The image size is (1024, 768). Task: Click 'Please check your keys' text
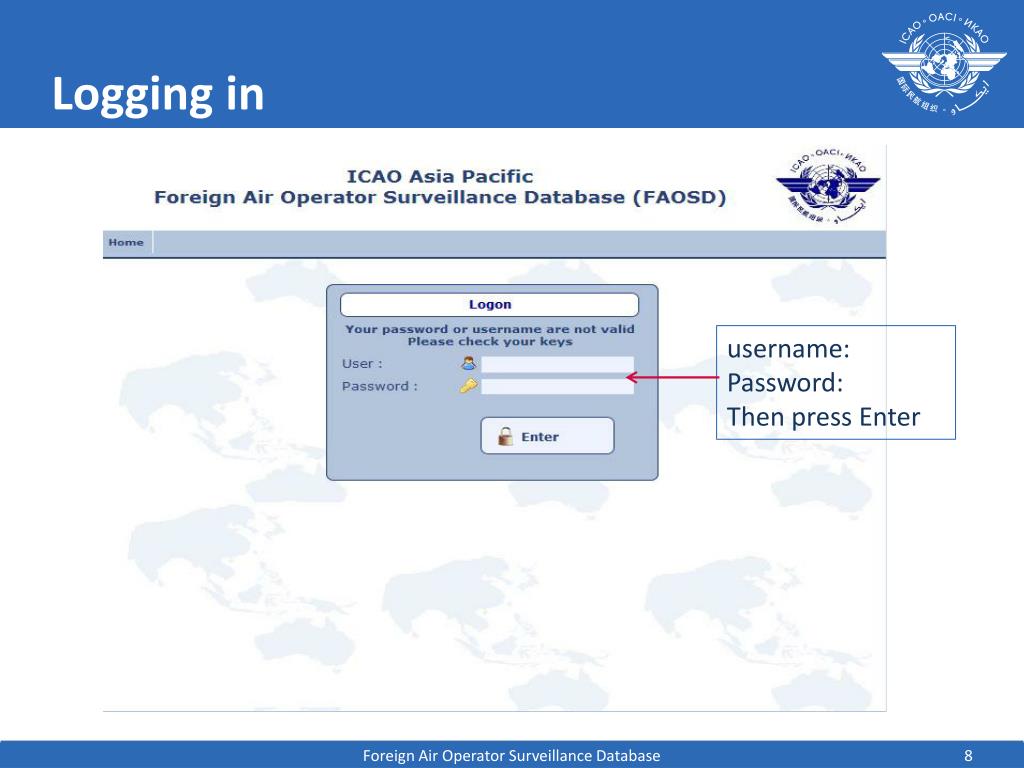click(x=490, y=342)
